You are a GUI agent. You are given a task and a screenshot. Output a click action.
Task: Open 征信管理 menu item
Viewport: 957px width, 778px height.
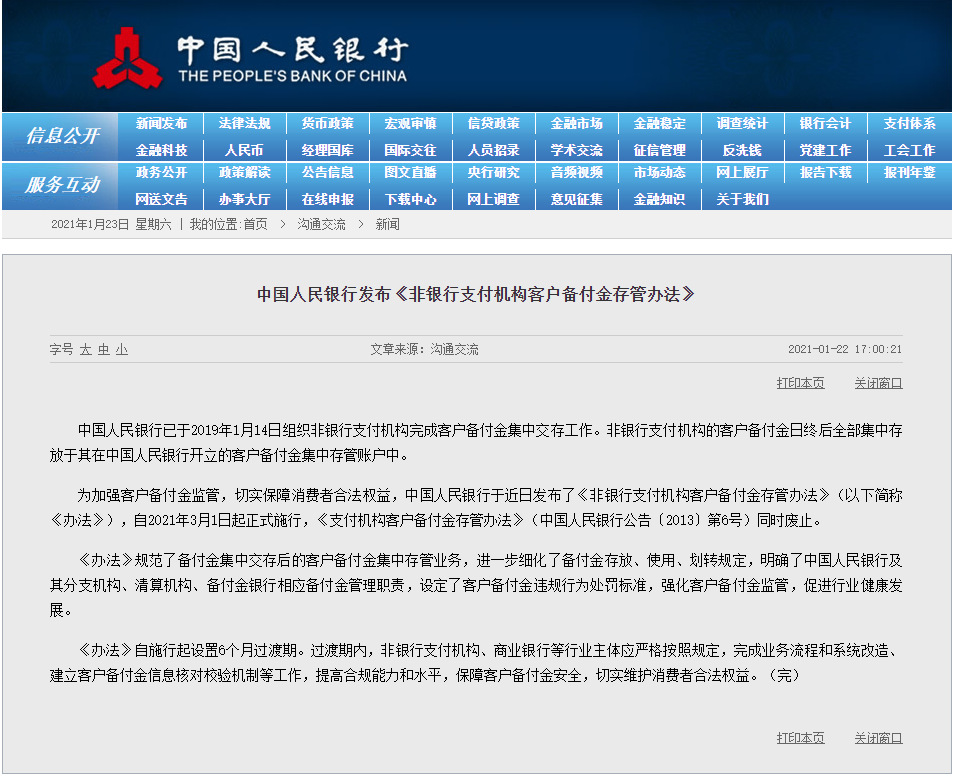[x=660, y=150]
